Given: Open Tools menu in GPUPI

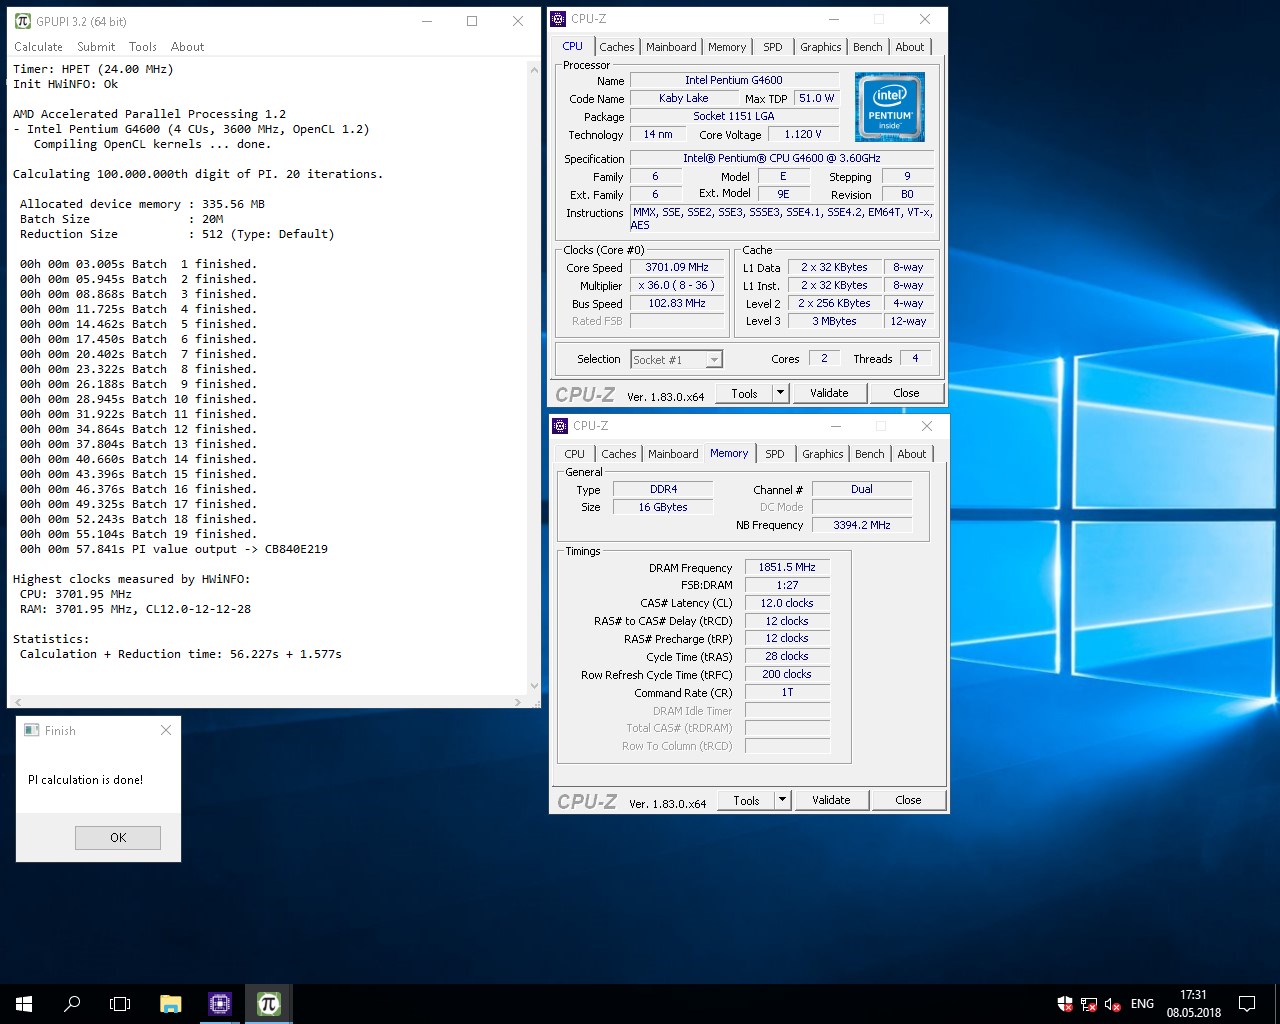Looking at the screenshot, I should pos(143,47).
